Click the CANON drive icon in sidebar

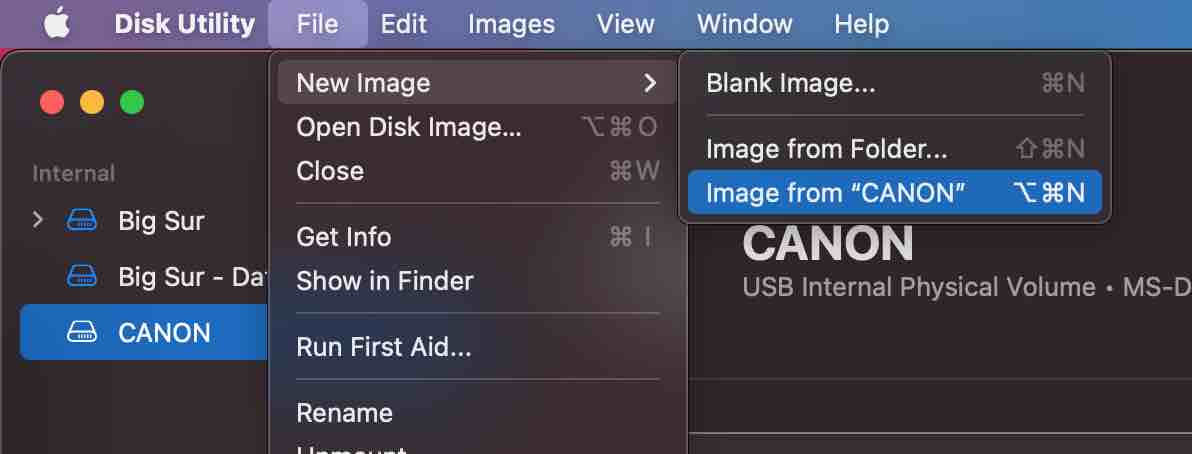(81, 332)
